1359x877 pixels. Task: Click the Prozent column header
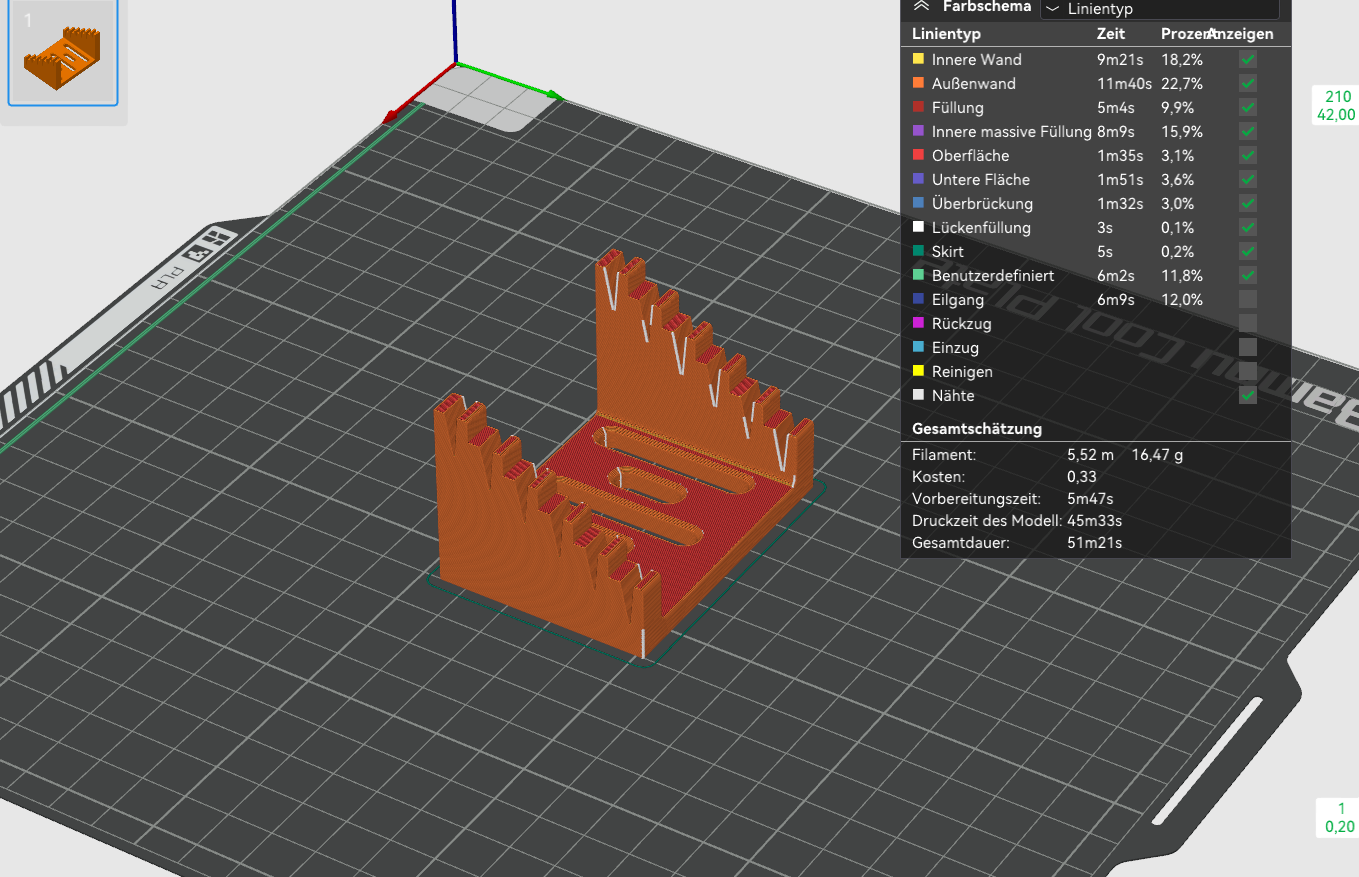pos(1185,34)
